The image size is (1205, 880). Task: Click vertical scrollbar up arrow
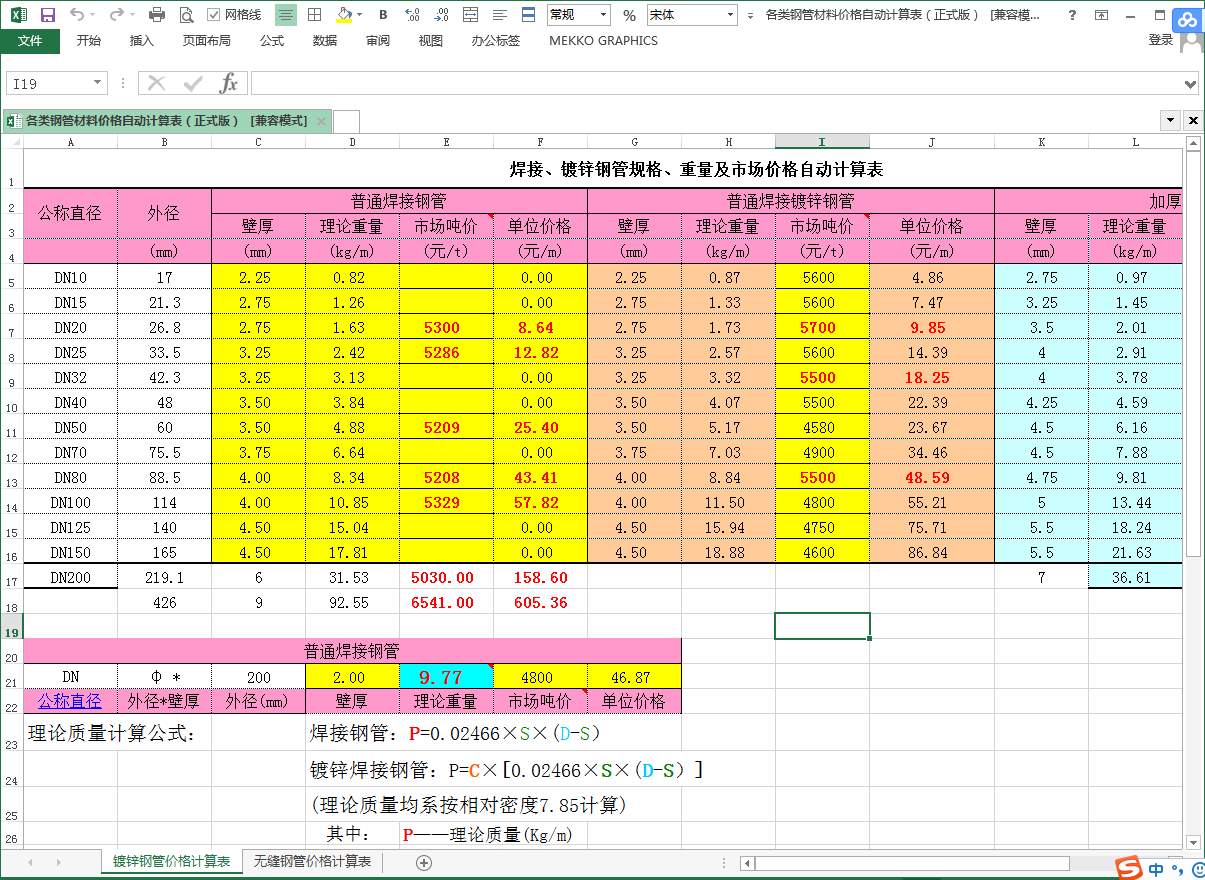click(x=1193, y=143)
